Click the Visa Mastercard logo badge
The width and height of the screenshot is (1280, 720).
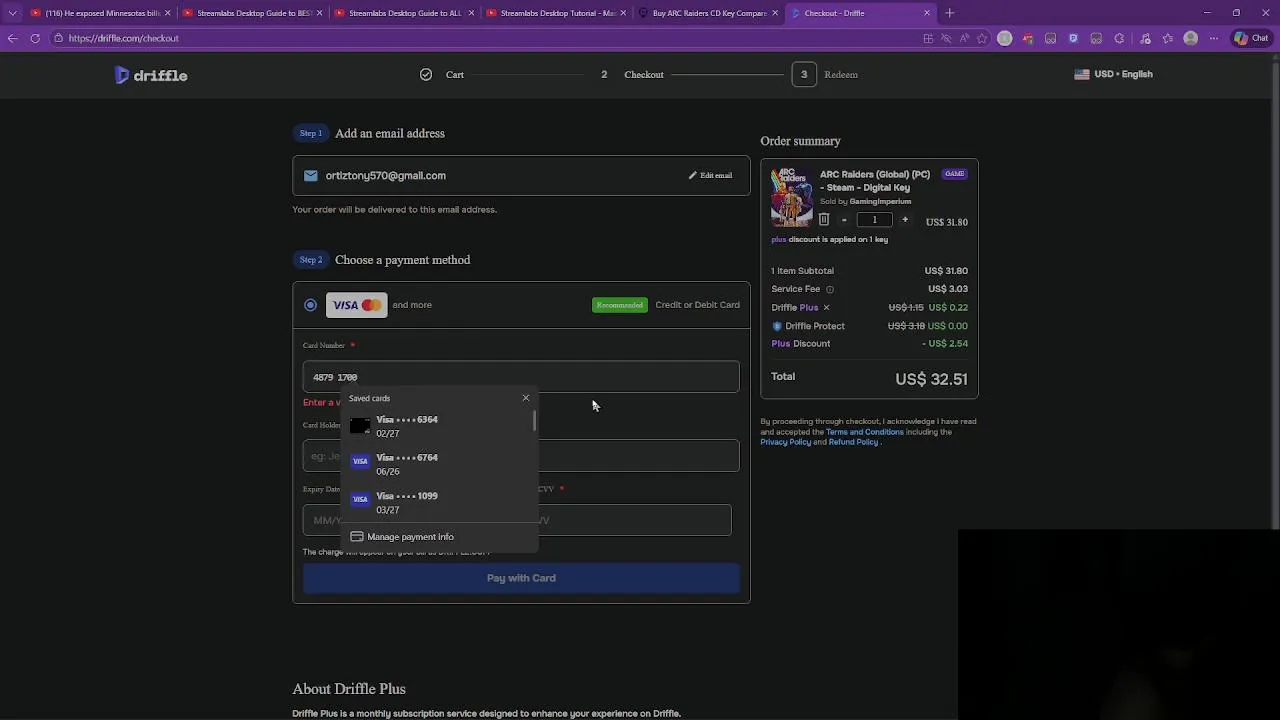356,305
